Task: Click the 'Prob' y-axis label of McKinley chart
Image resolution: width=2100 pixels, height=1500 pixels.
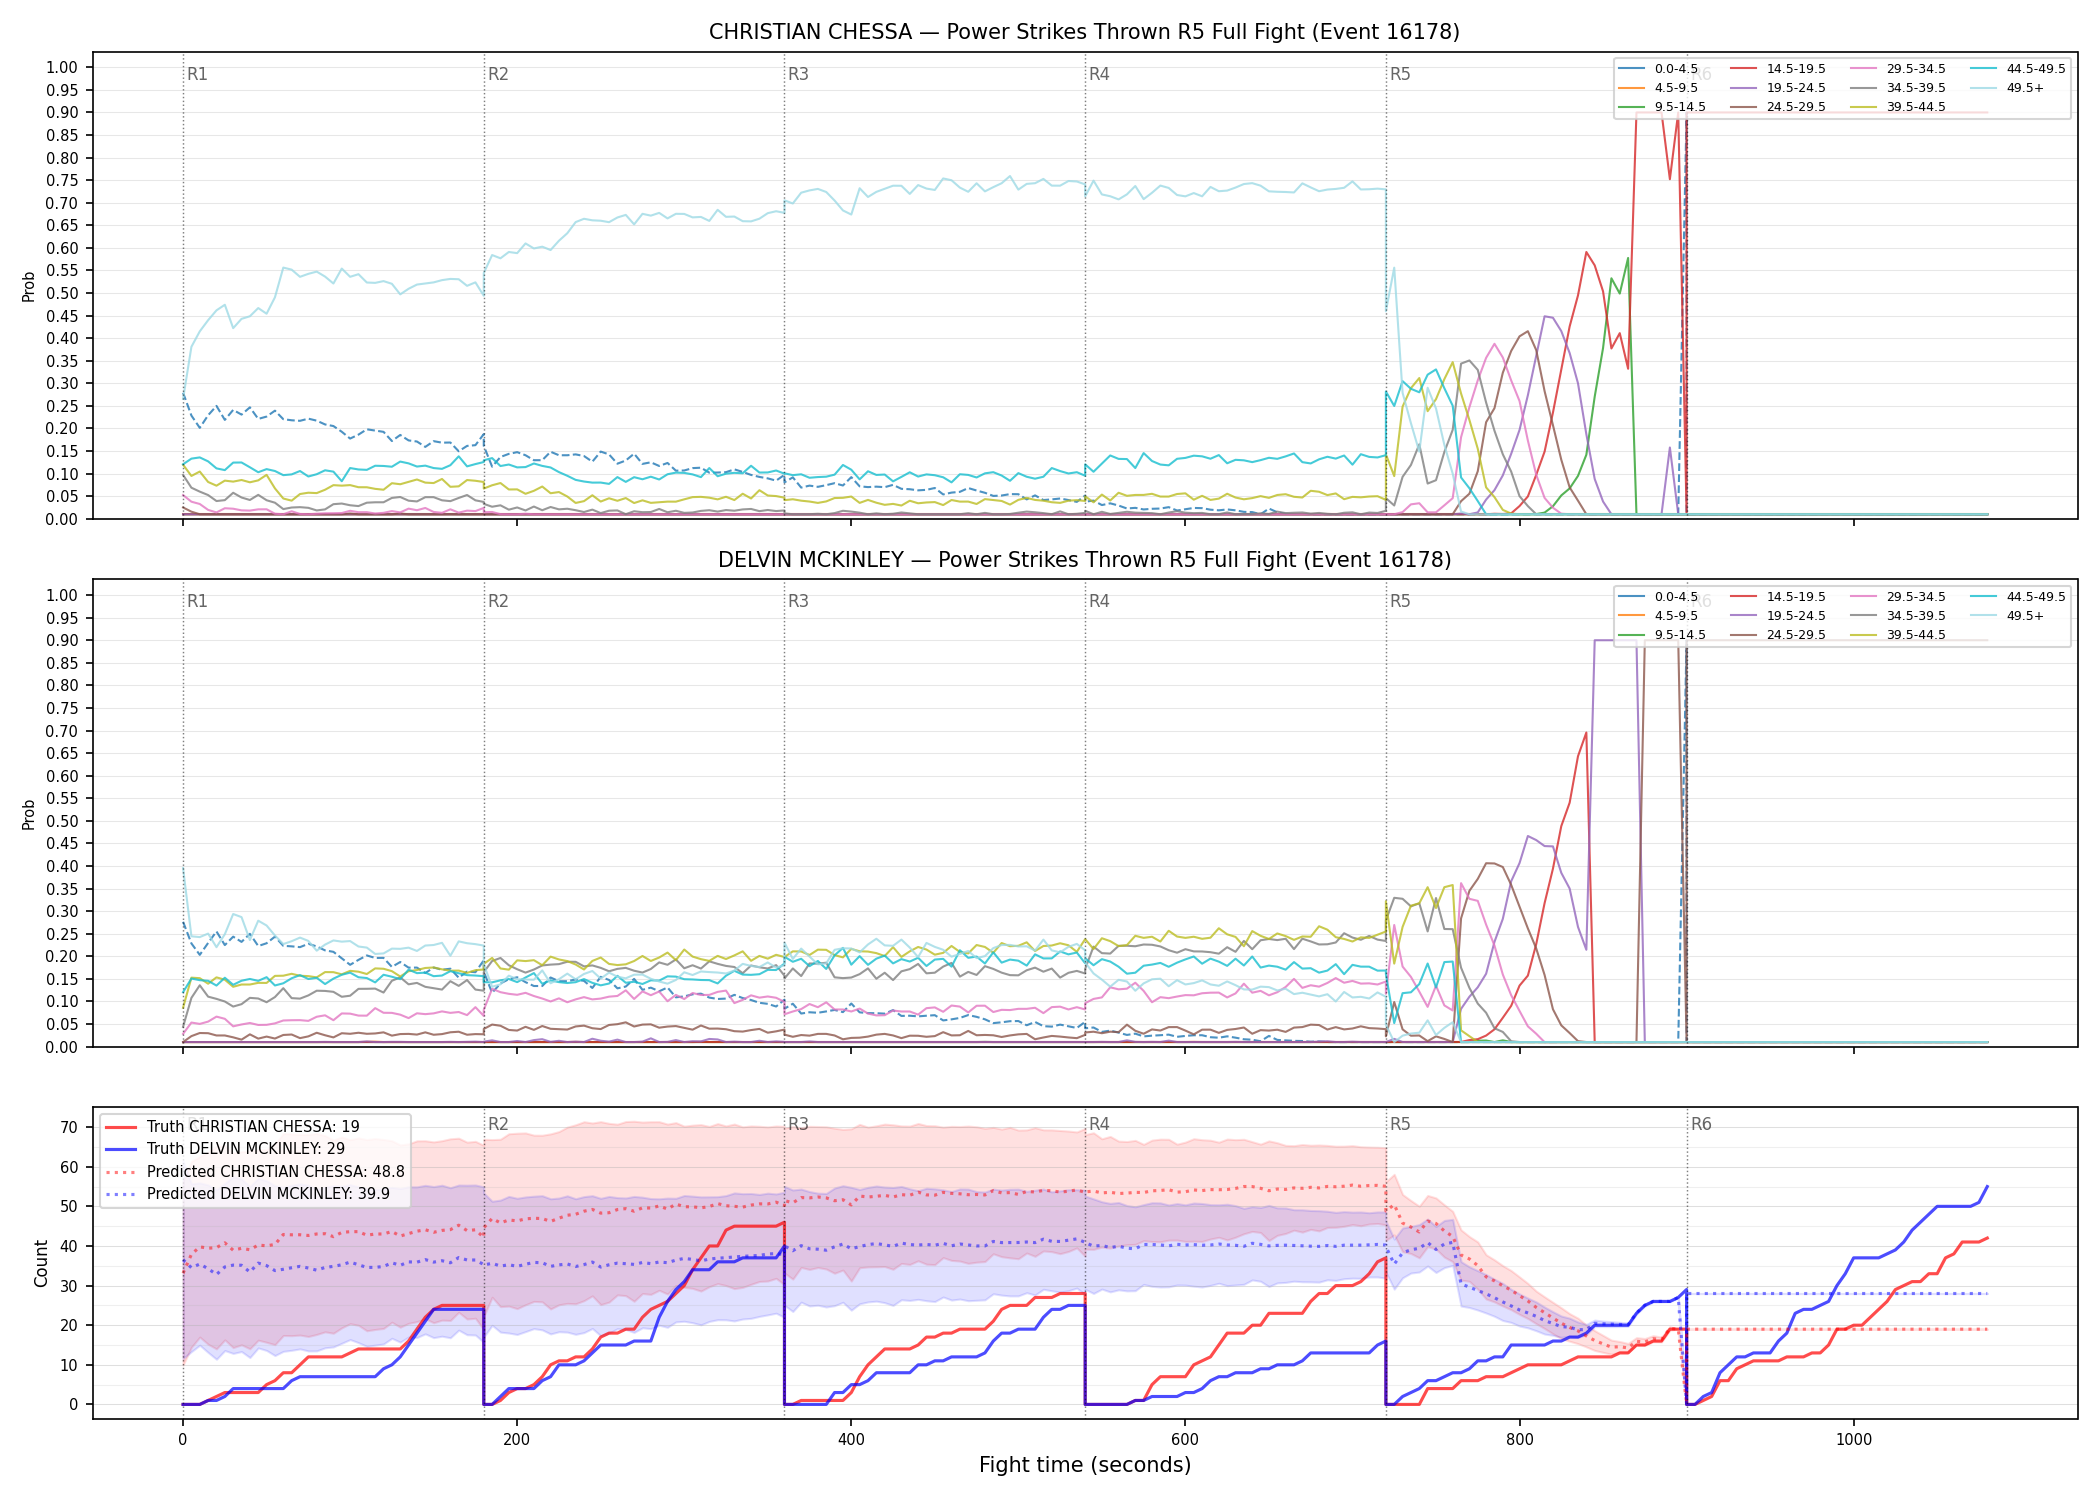Action: click(x=29, y=814)
